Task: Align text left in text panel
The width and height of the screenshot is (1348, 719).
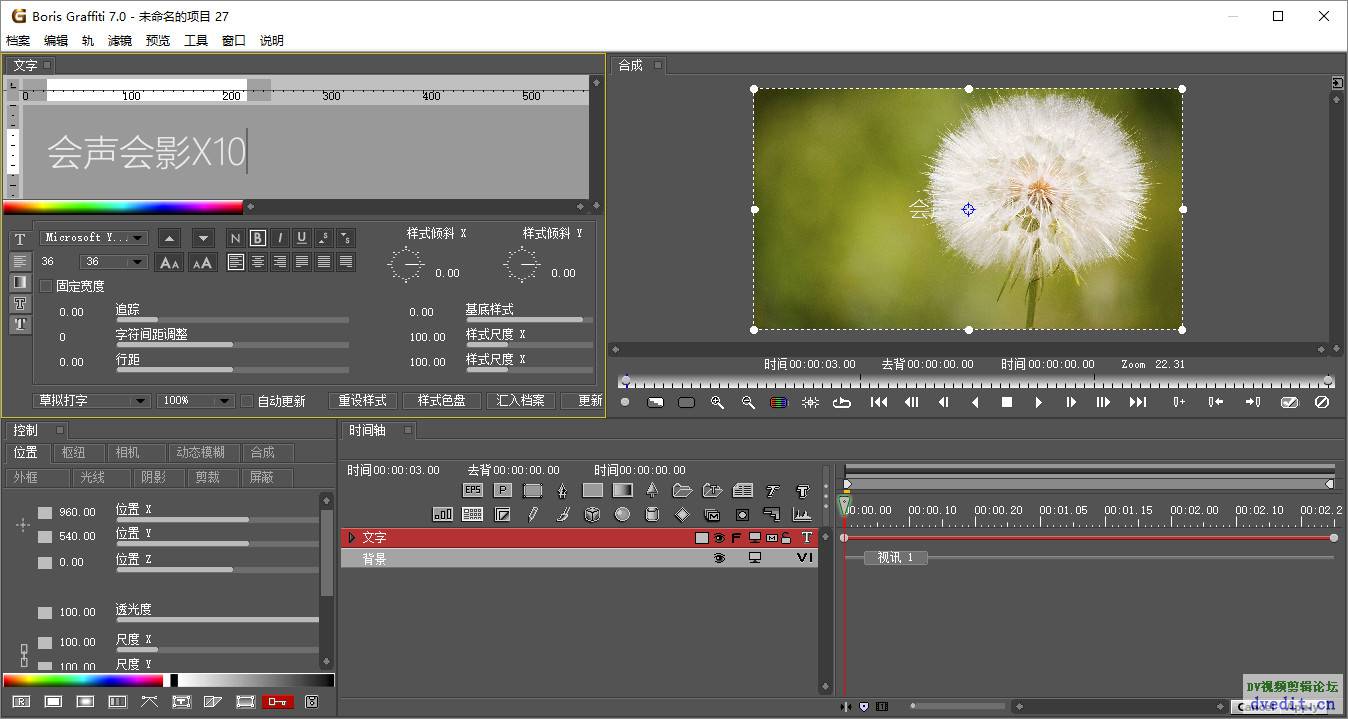Action: [x=235, y=262]
